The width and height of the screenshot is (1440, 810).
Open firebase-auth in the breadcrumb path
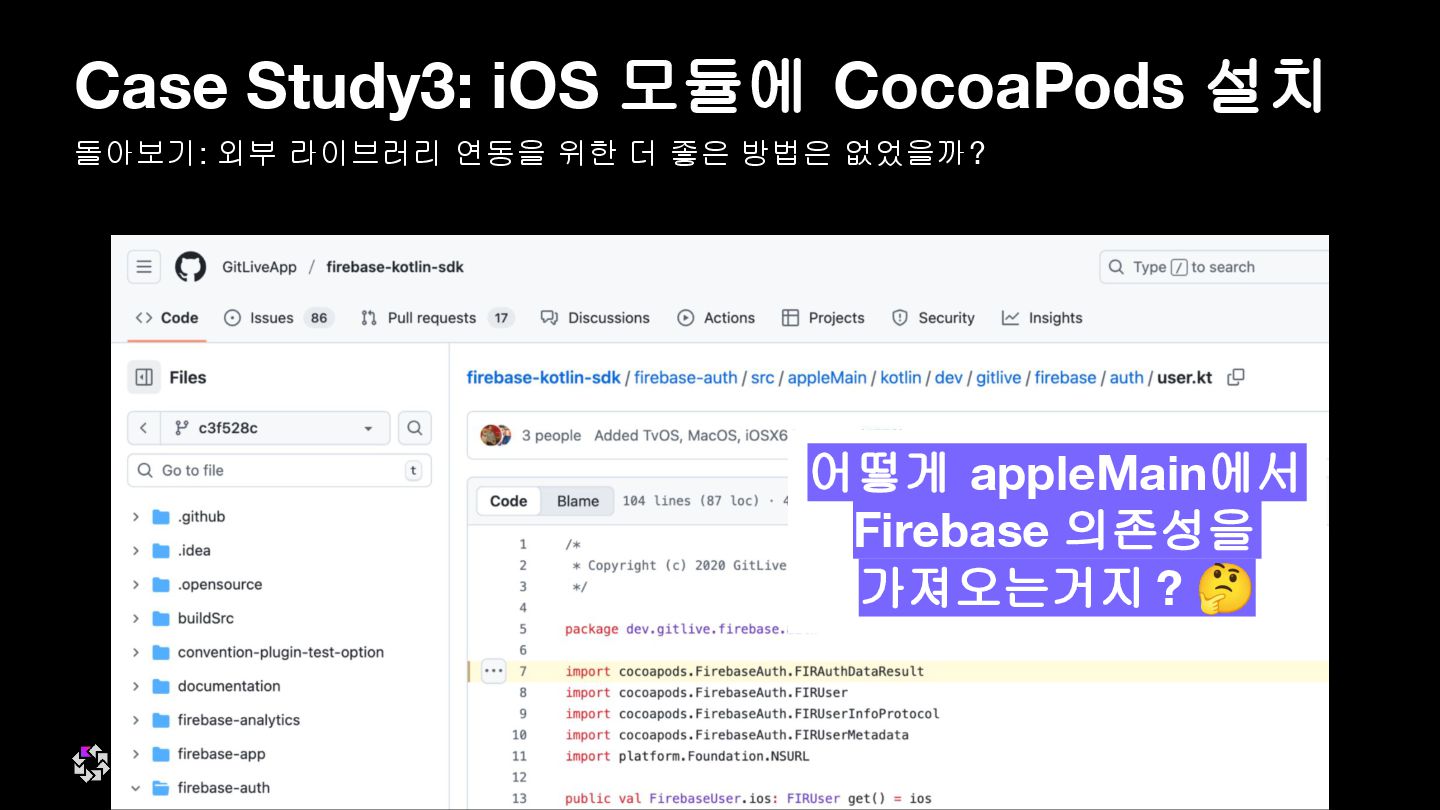(685, 377)
